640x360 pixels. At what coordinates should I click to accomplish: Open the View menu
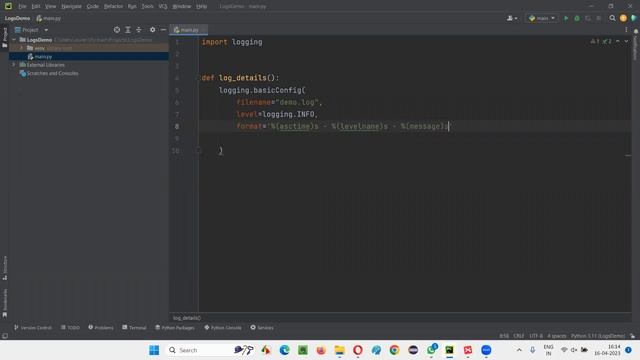coord(50,7)
